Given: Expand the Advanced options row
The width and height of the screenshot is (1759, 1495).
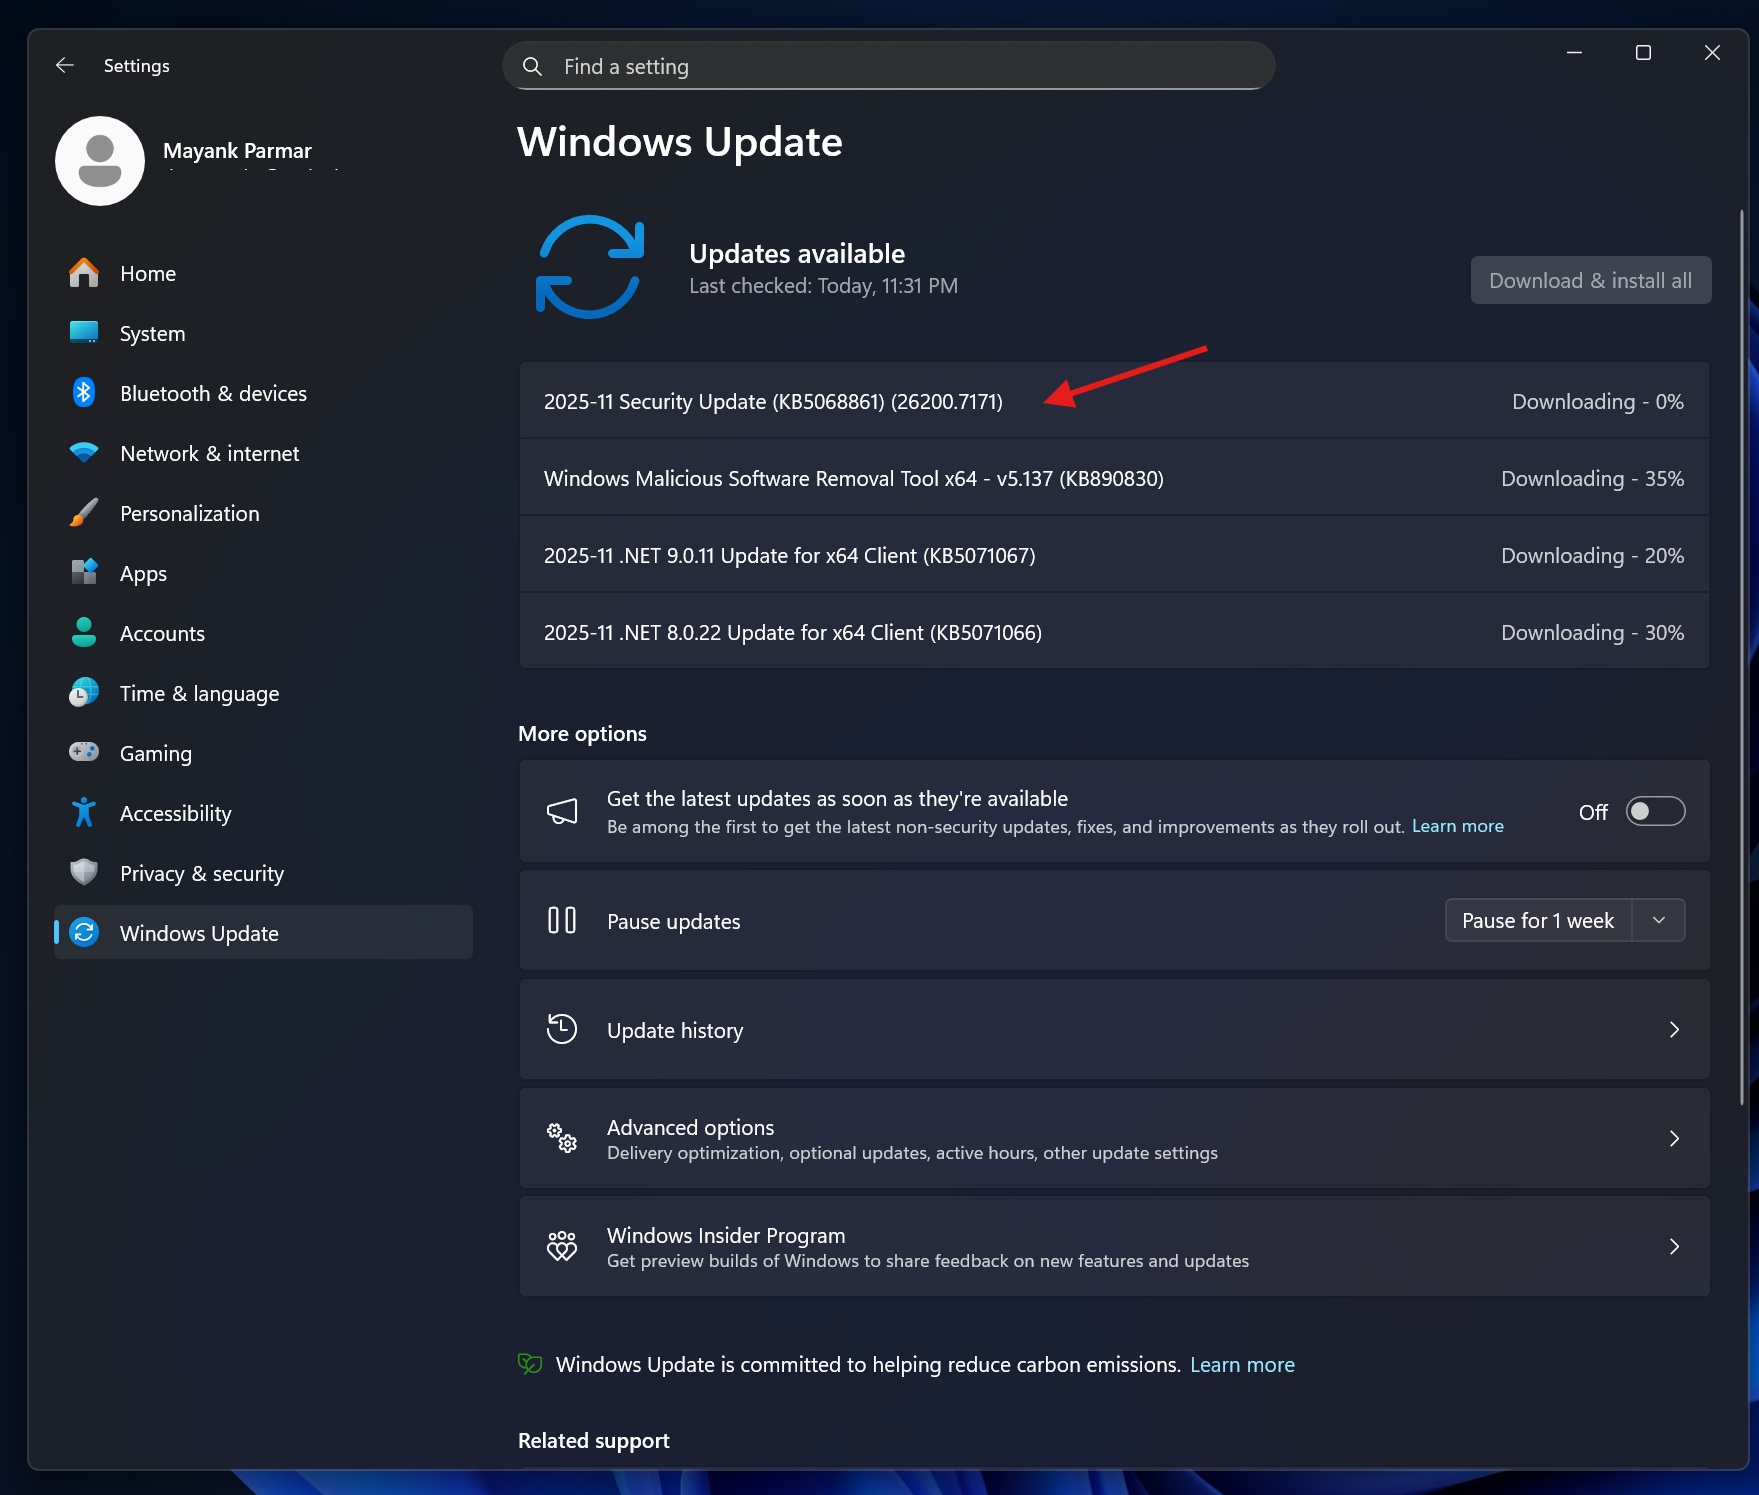Looking at the screenshot, I should (1675, 1138).
